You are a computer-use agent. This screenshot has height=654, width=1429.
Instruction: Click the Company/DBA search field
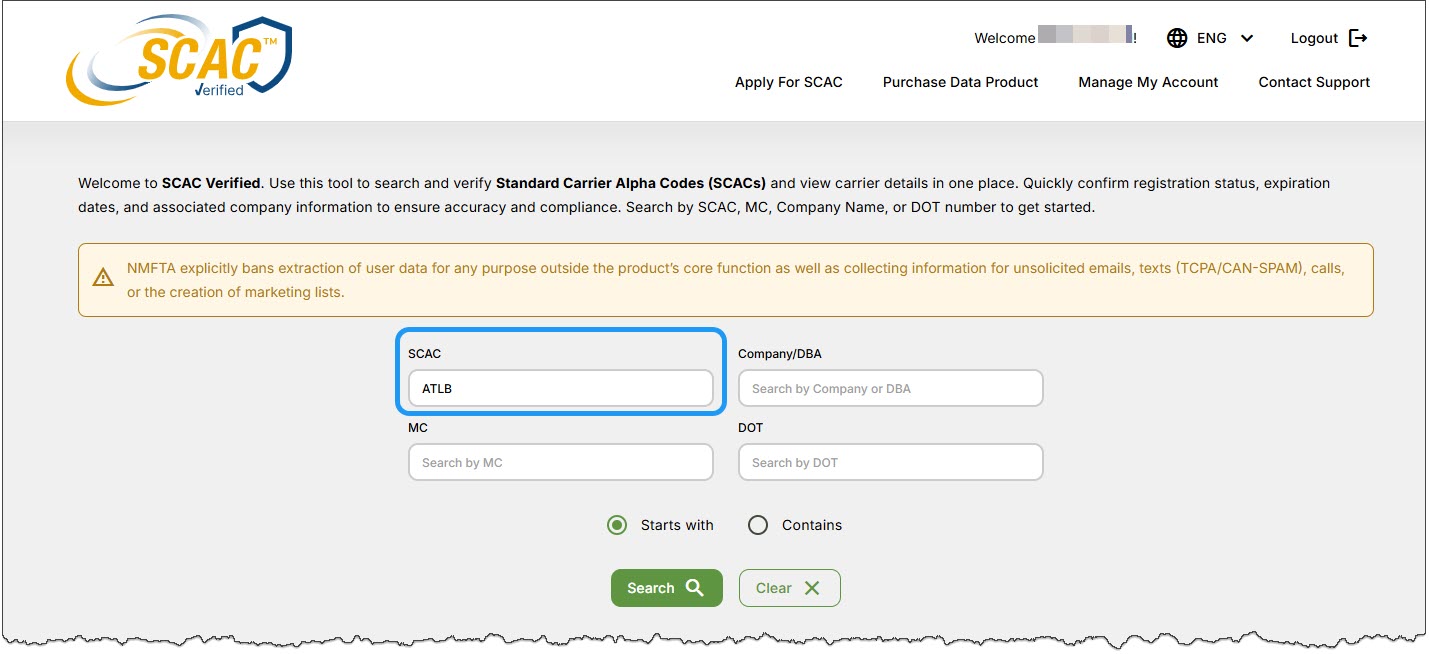890,388
